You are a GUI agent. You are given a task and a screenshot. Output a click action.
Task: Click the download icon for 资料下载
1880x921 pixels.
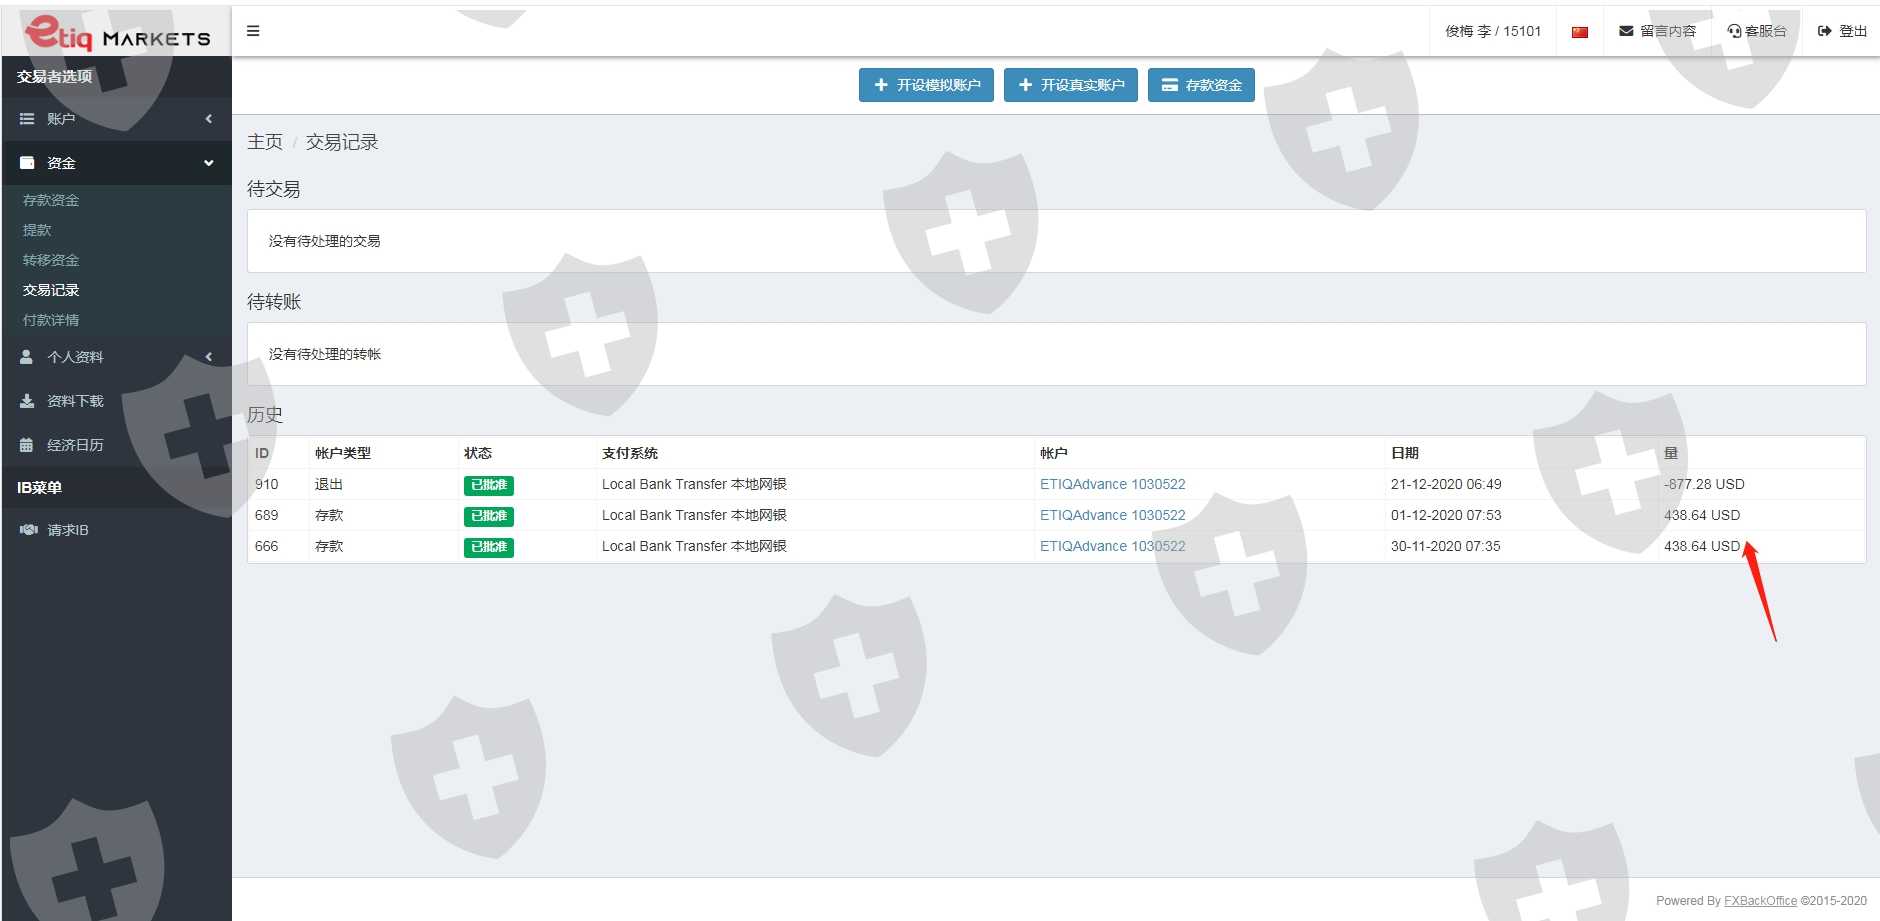click(x=27, y=401)
